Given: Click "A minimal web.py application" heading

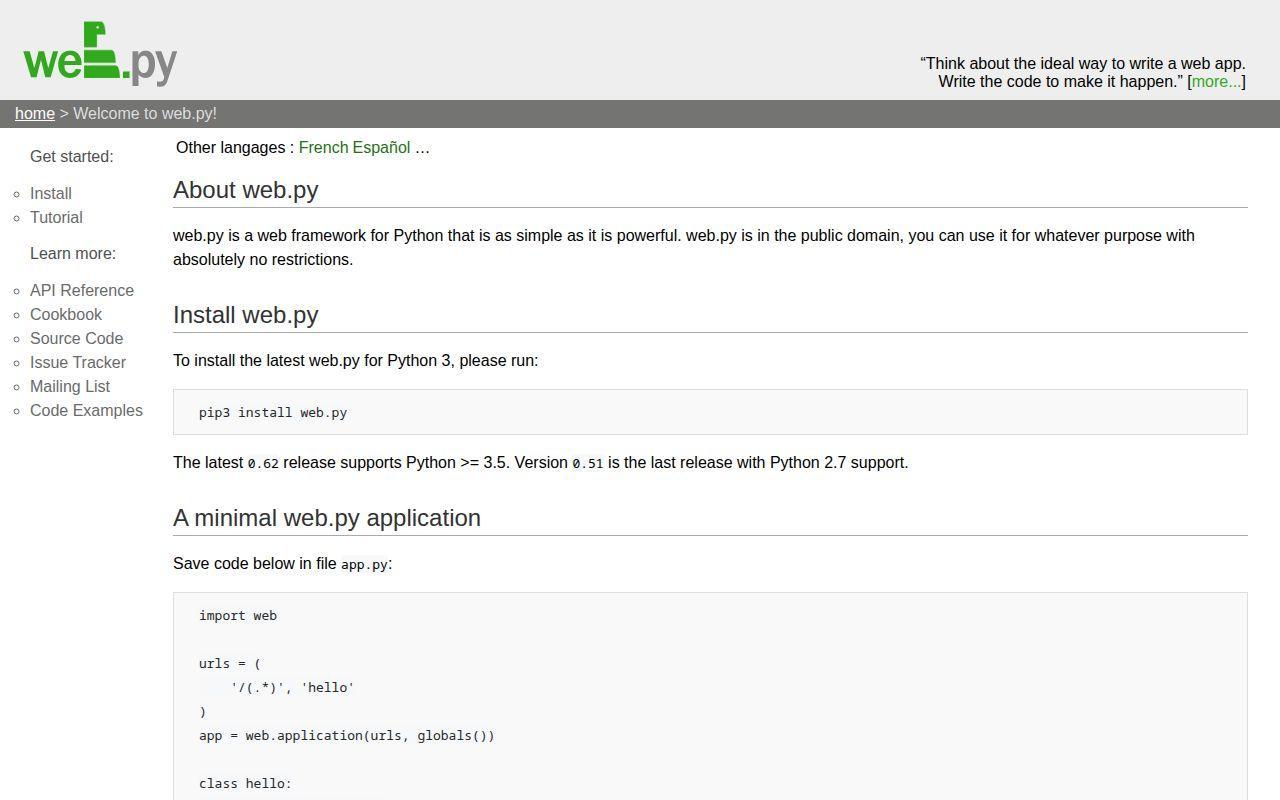Looking at the screenshot, I should [x=327, y=518].
